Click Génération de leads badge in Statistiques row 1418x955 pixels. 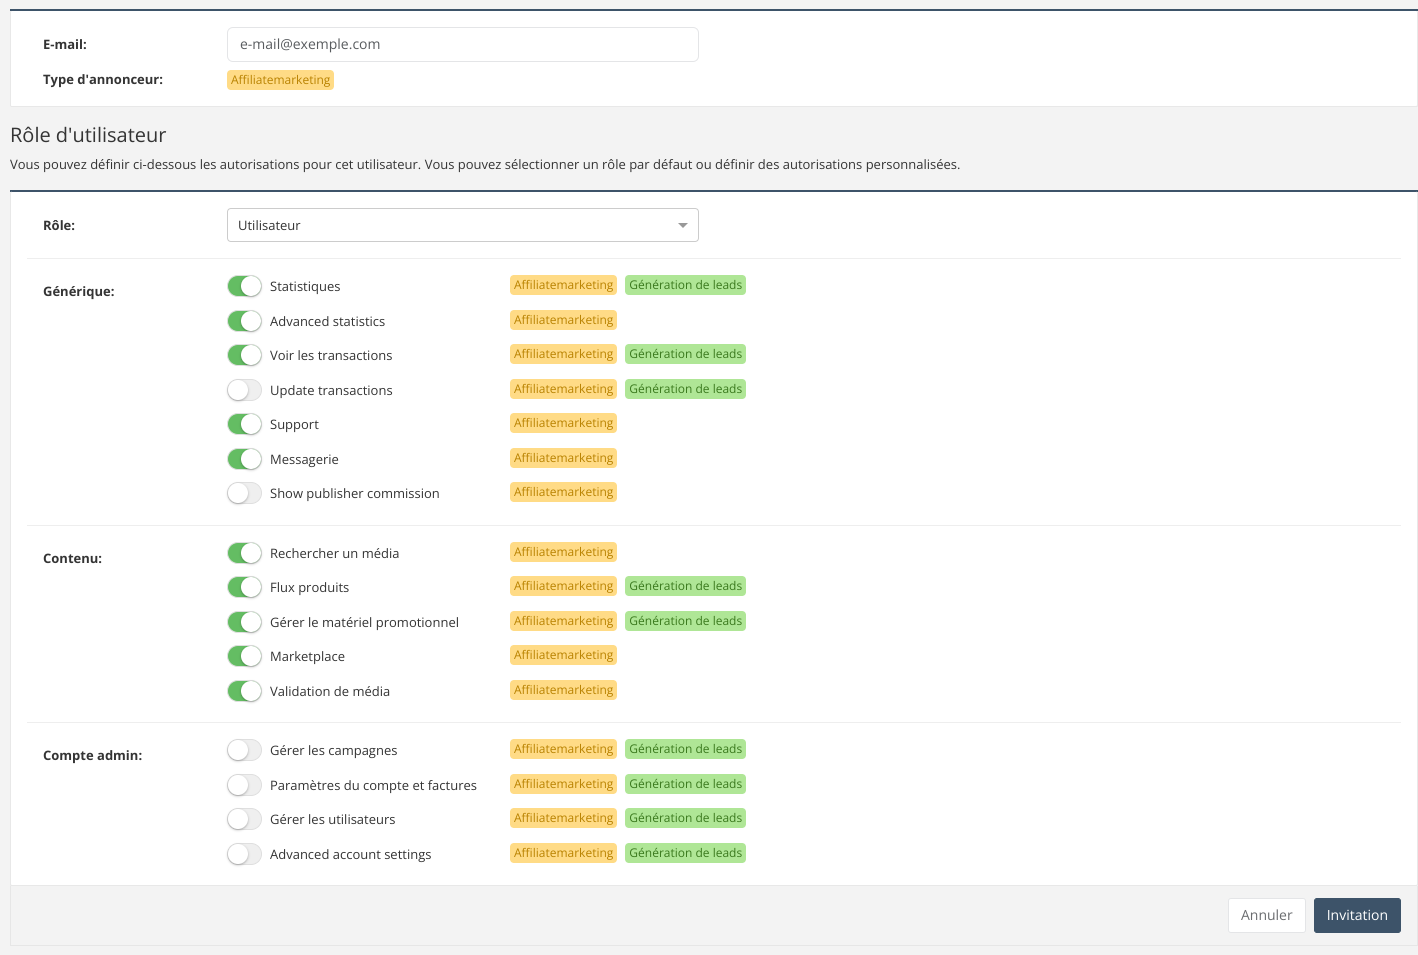pos(685,285)
